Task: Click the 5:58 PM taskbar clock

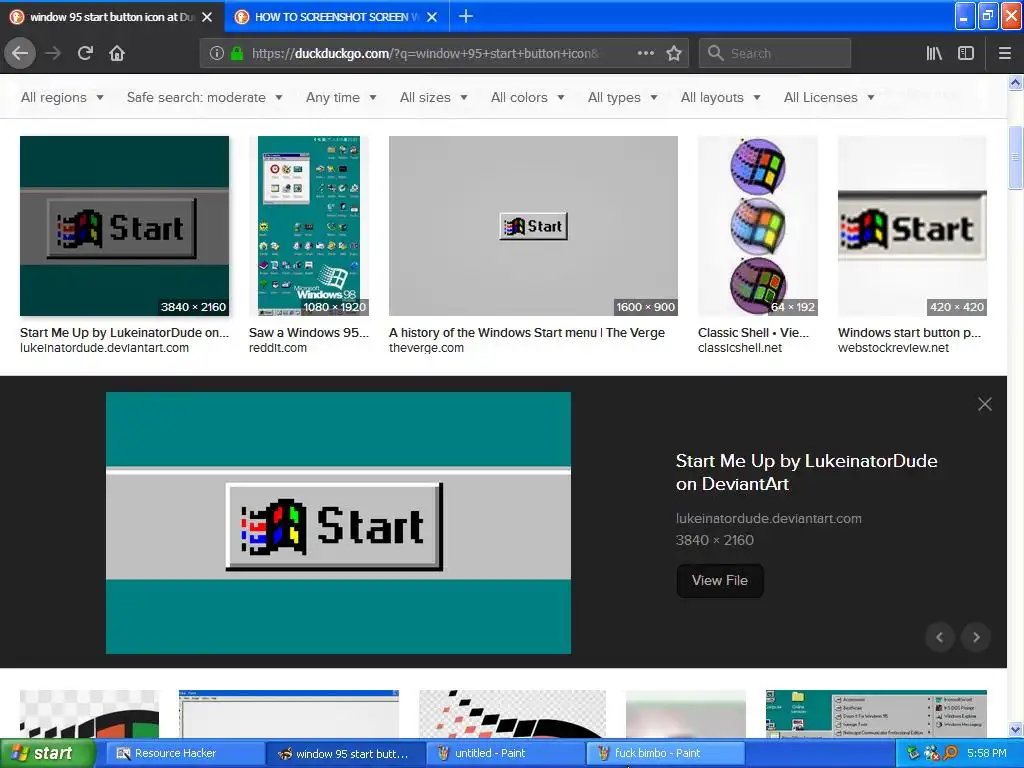Action: [x=986, y=753]
